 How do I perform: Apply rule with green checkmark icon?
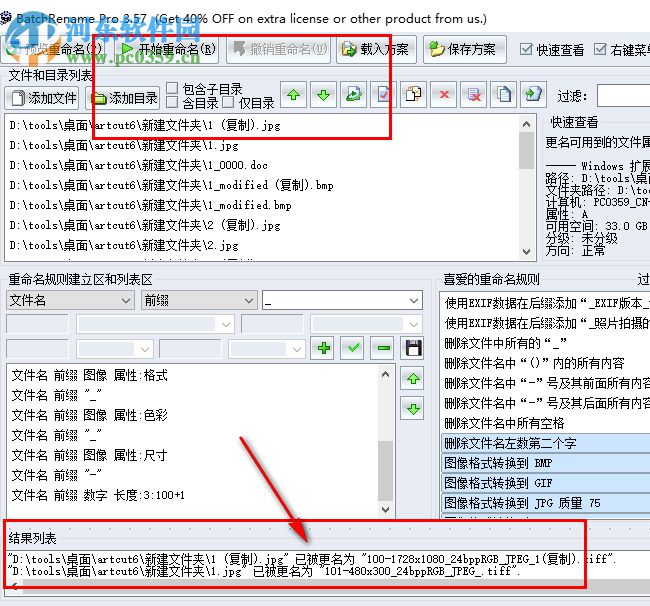[353, 348]
